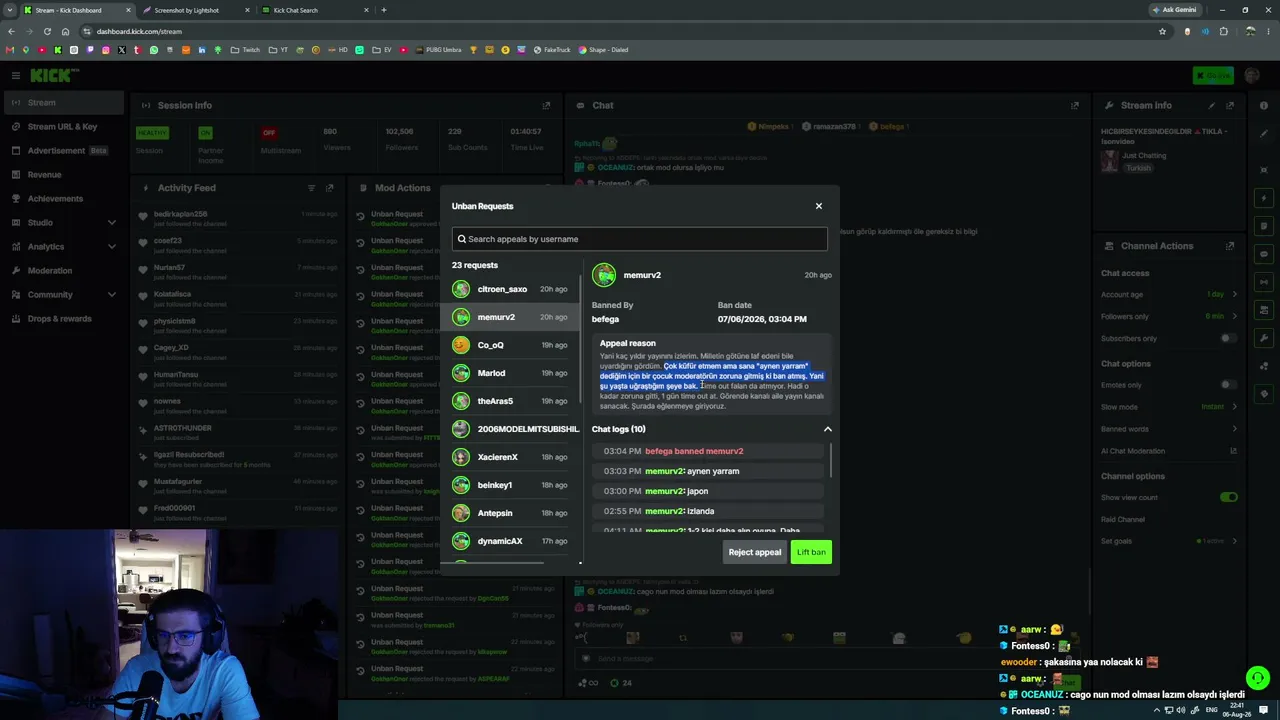Select the 2006MODELMITSUBISHIL request
The width and height of the screenshot is (1280, 720).
[510, 429]
